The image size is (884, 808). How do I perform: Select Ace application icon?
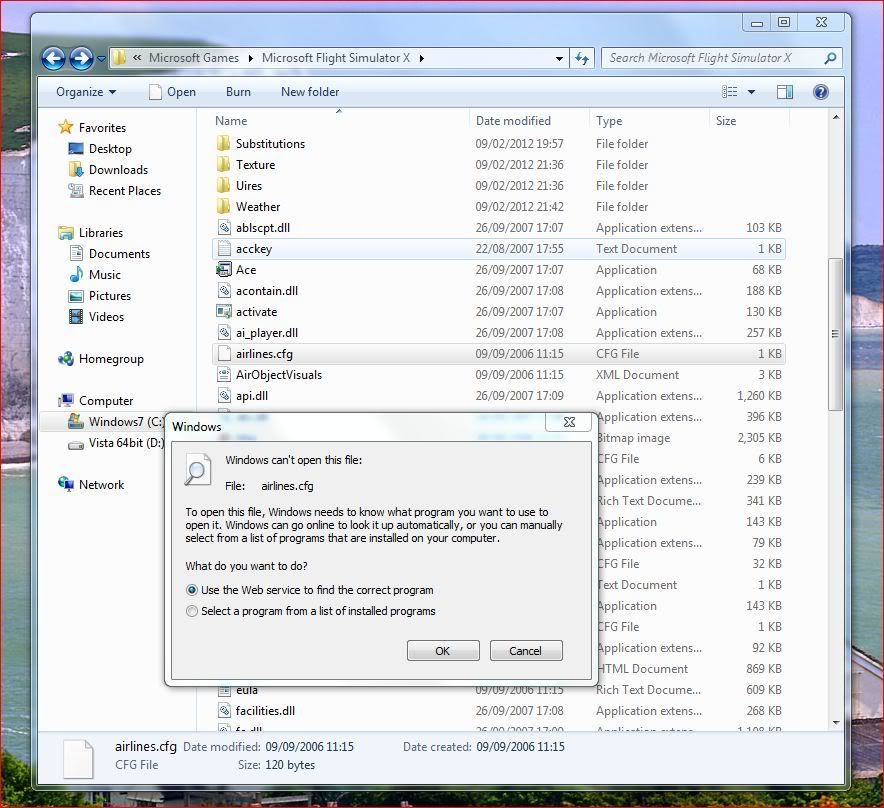(x=224, y=270)
